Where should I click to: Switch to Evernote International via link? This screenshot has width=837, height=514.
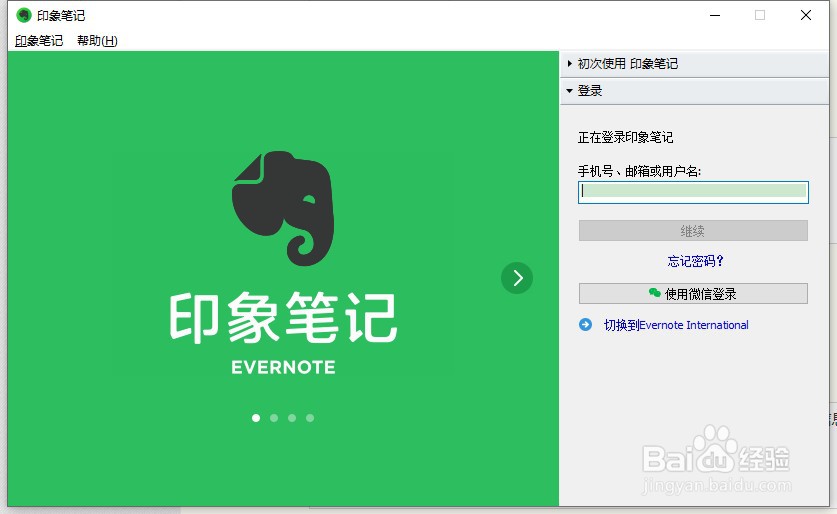676,325
